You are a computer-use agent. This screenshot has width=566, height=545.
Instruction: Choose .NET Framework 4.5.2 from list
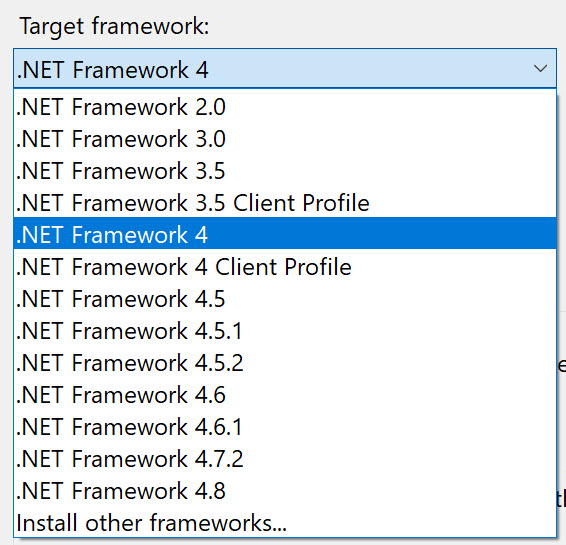click(x=285, y=363)
